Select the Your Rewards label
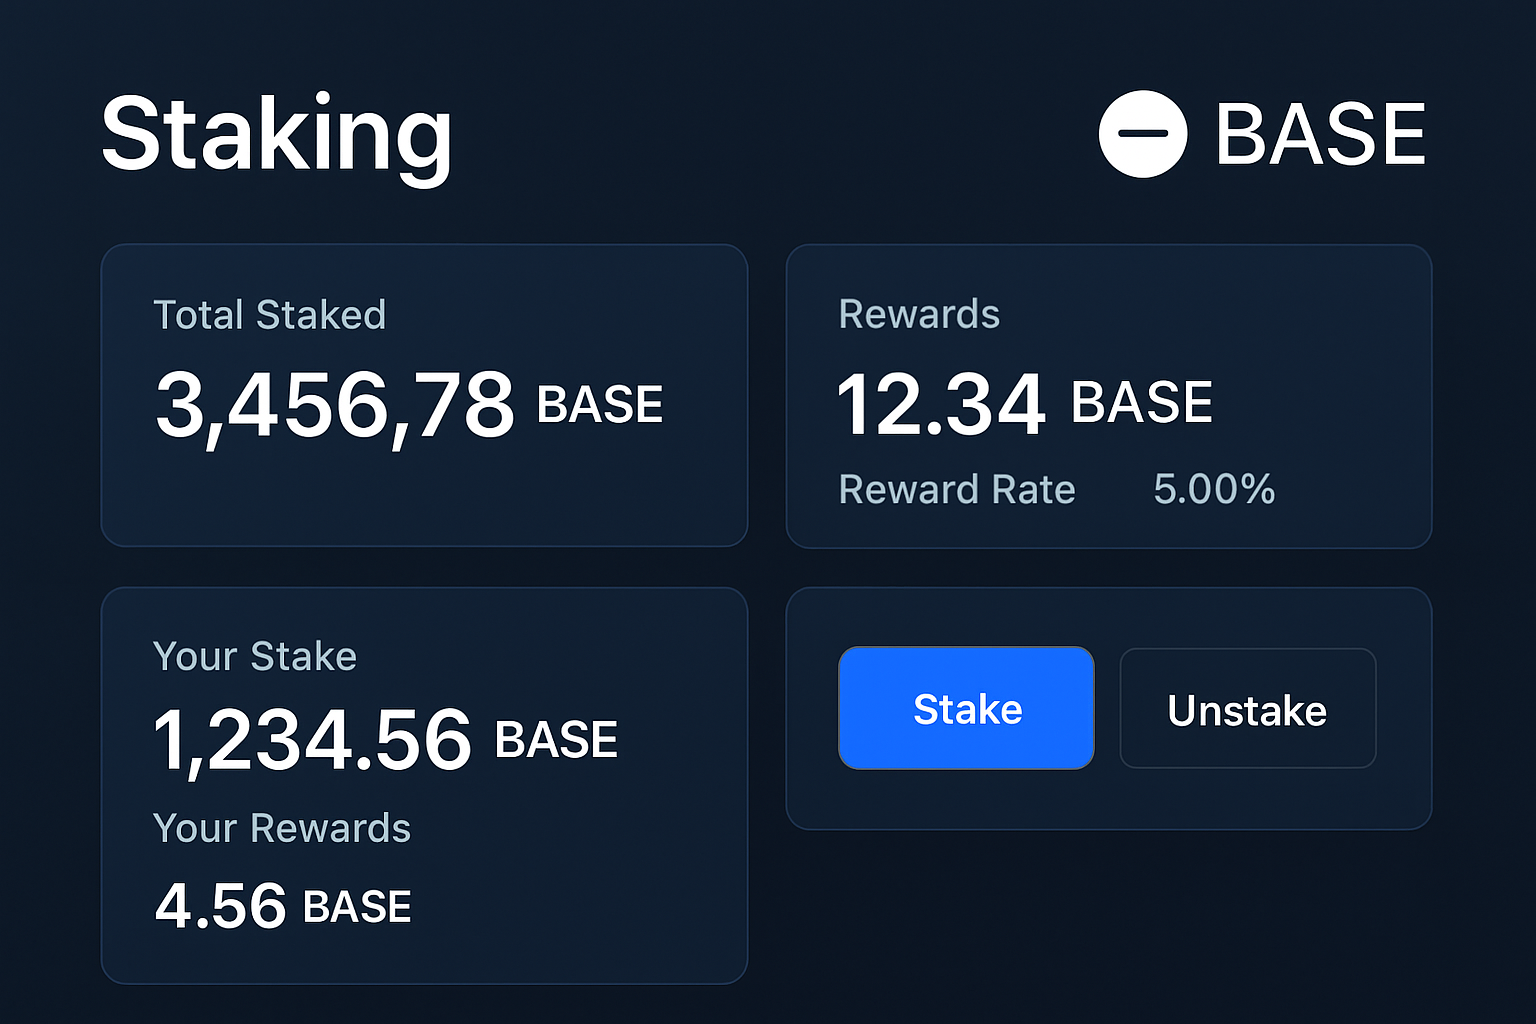Image resolution: width=1536 pixels, height=1024 pixels. coord(281,828)
